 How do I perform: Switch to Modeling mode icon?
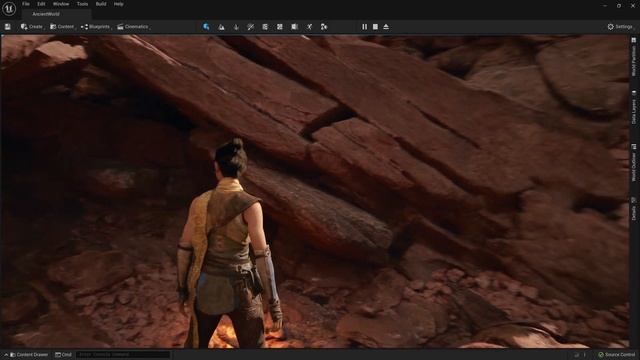265,27
